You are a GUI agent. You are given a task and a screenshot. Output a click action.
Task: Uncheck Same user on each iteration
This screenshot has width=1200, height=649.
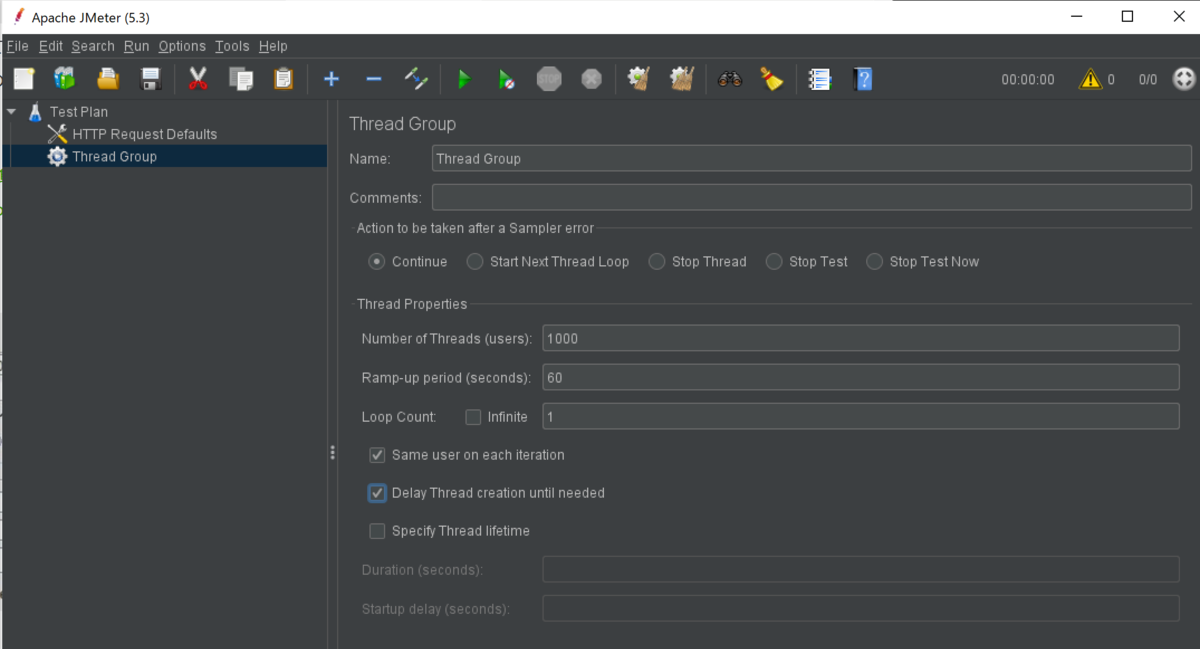pos(377,455)
